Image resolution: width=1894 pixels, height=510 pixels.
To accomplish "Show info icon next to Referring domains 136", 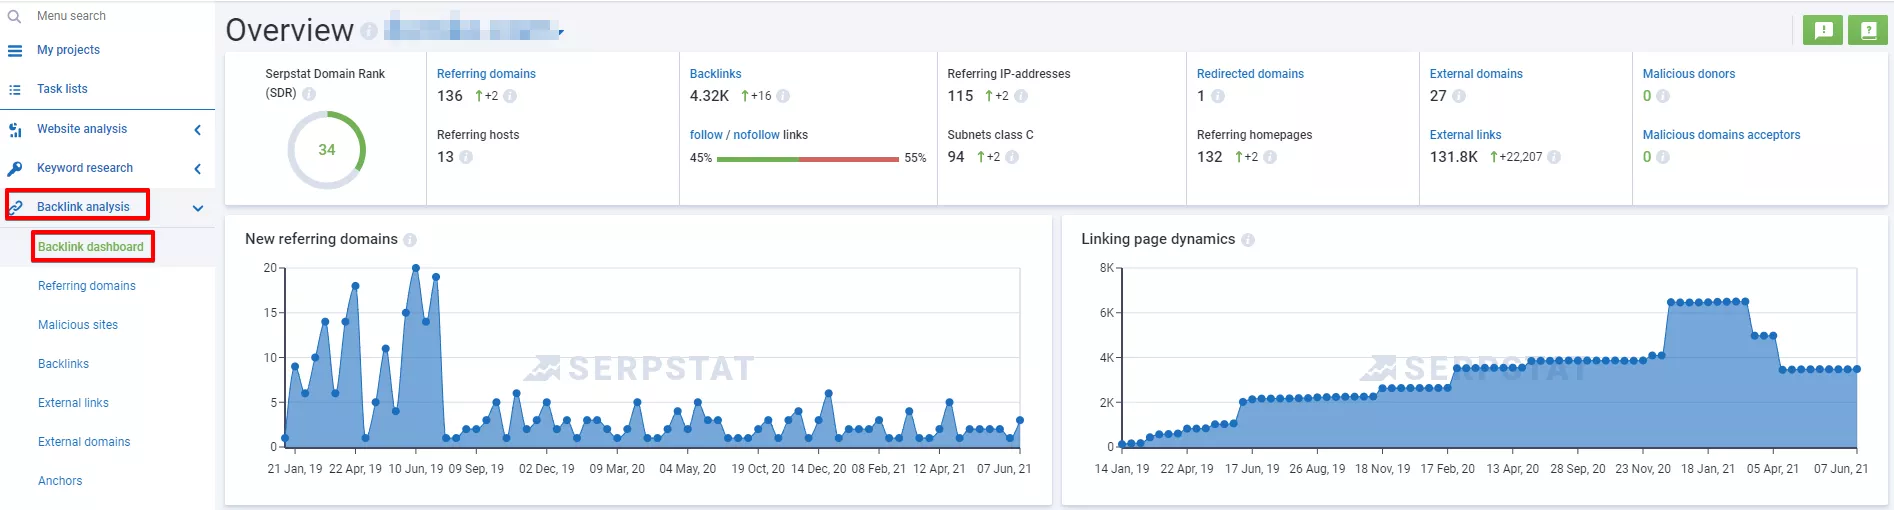I will click(510, 96).
